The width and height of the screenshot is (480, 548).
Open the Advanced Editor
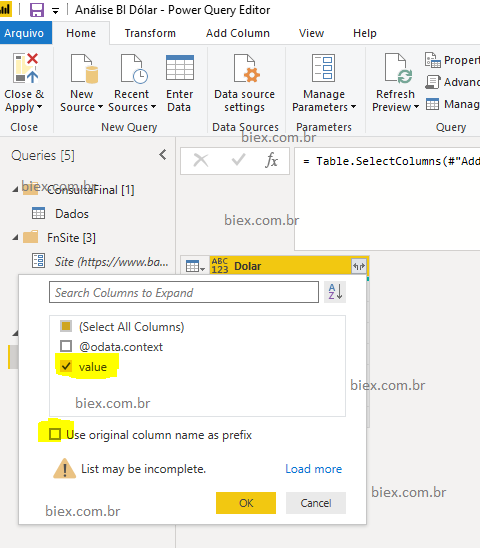coord(452,82)
